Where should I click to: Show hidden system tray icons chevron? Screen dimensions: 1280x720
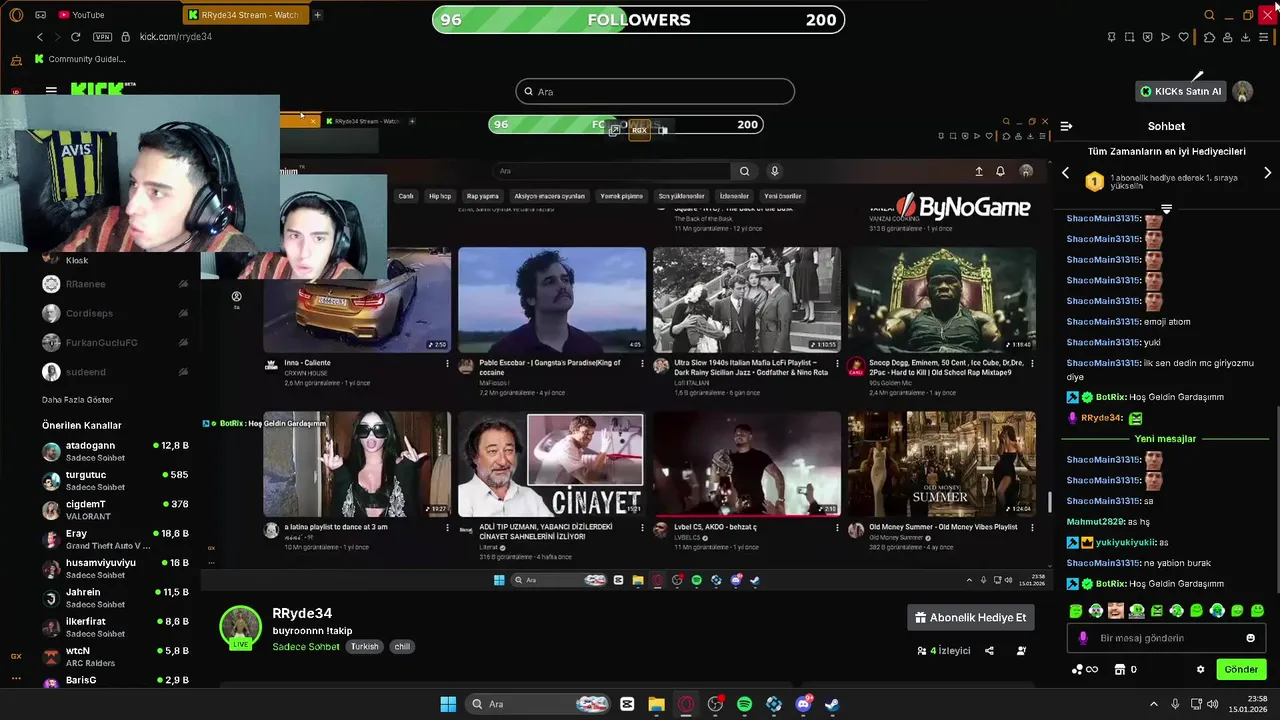[1153, 704]
